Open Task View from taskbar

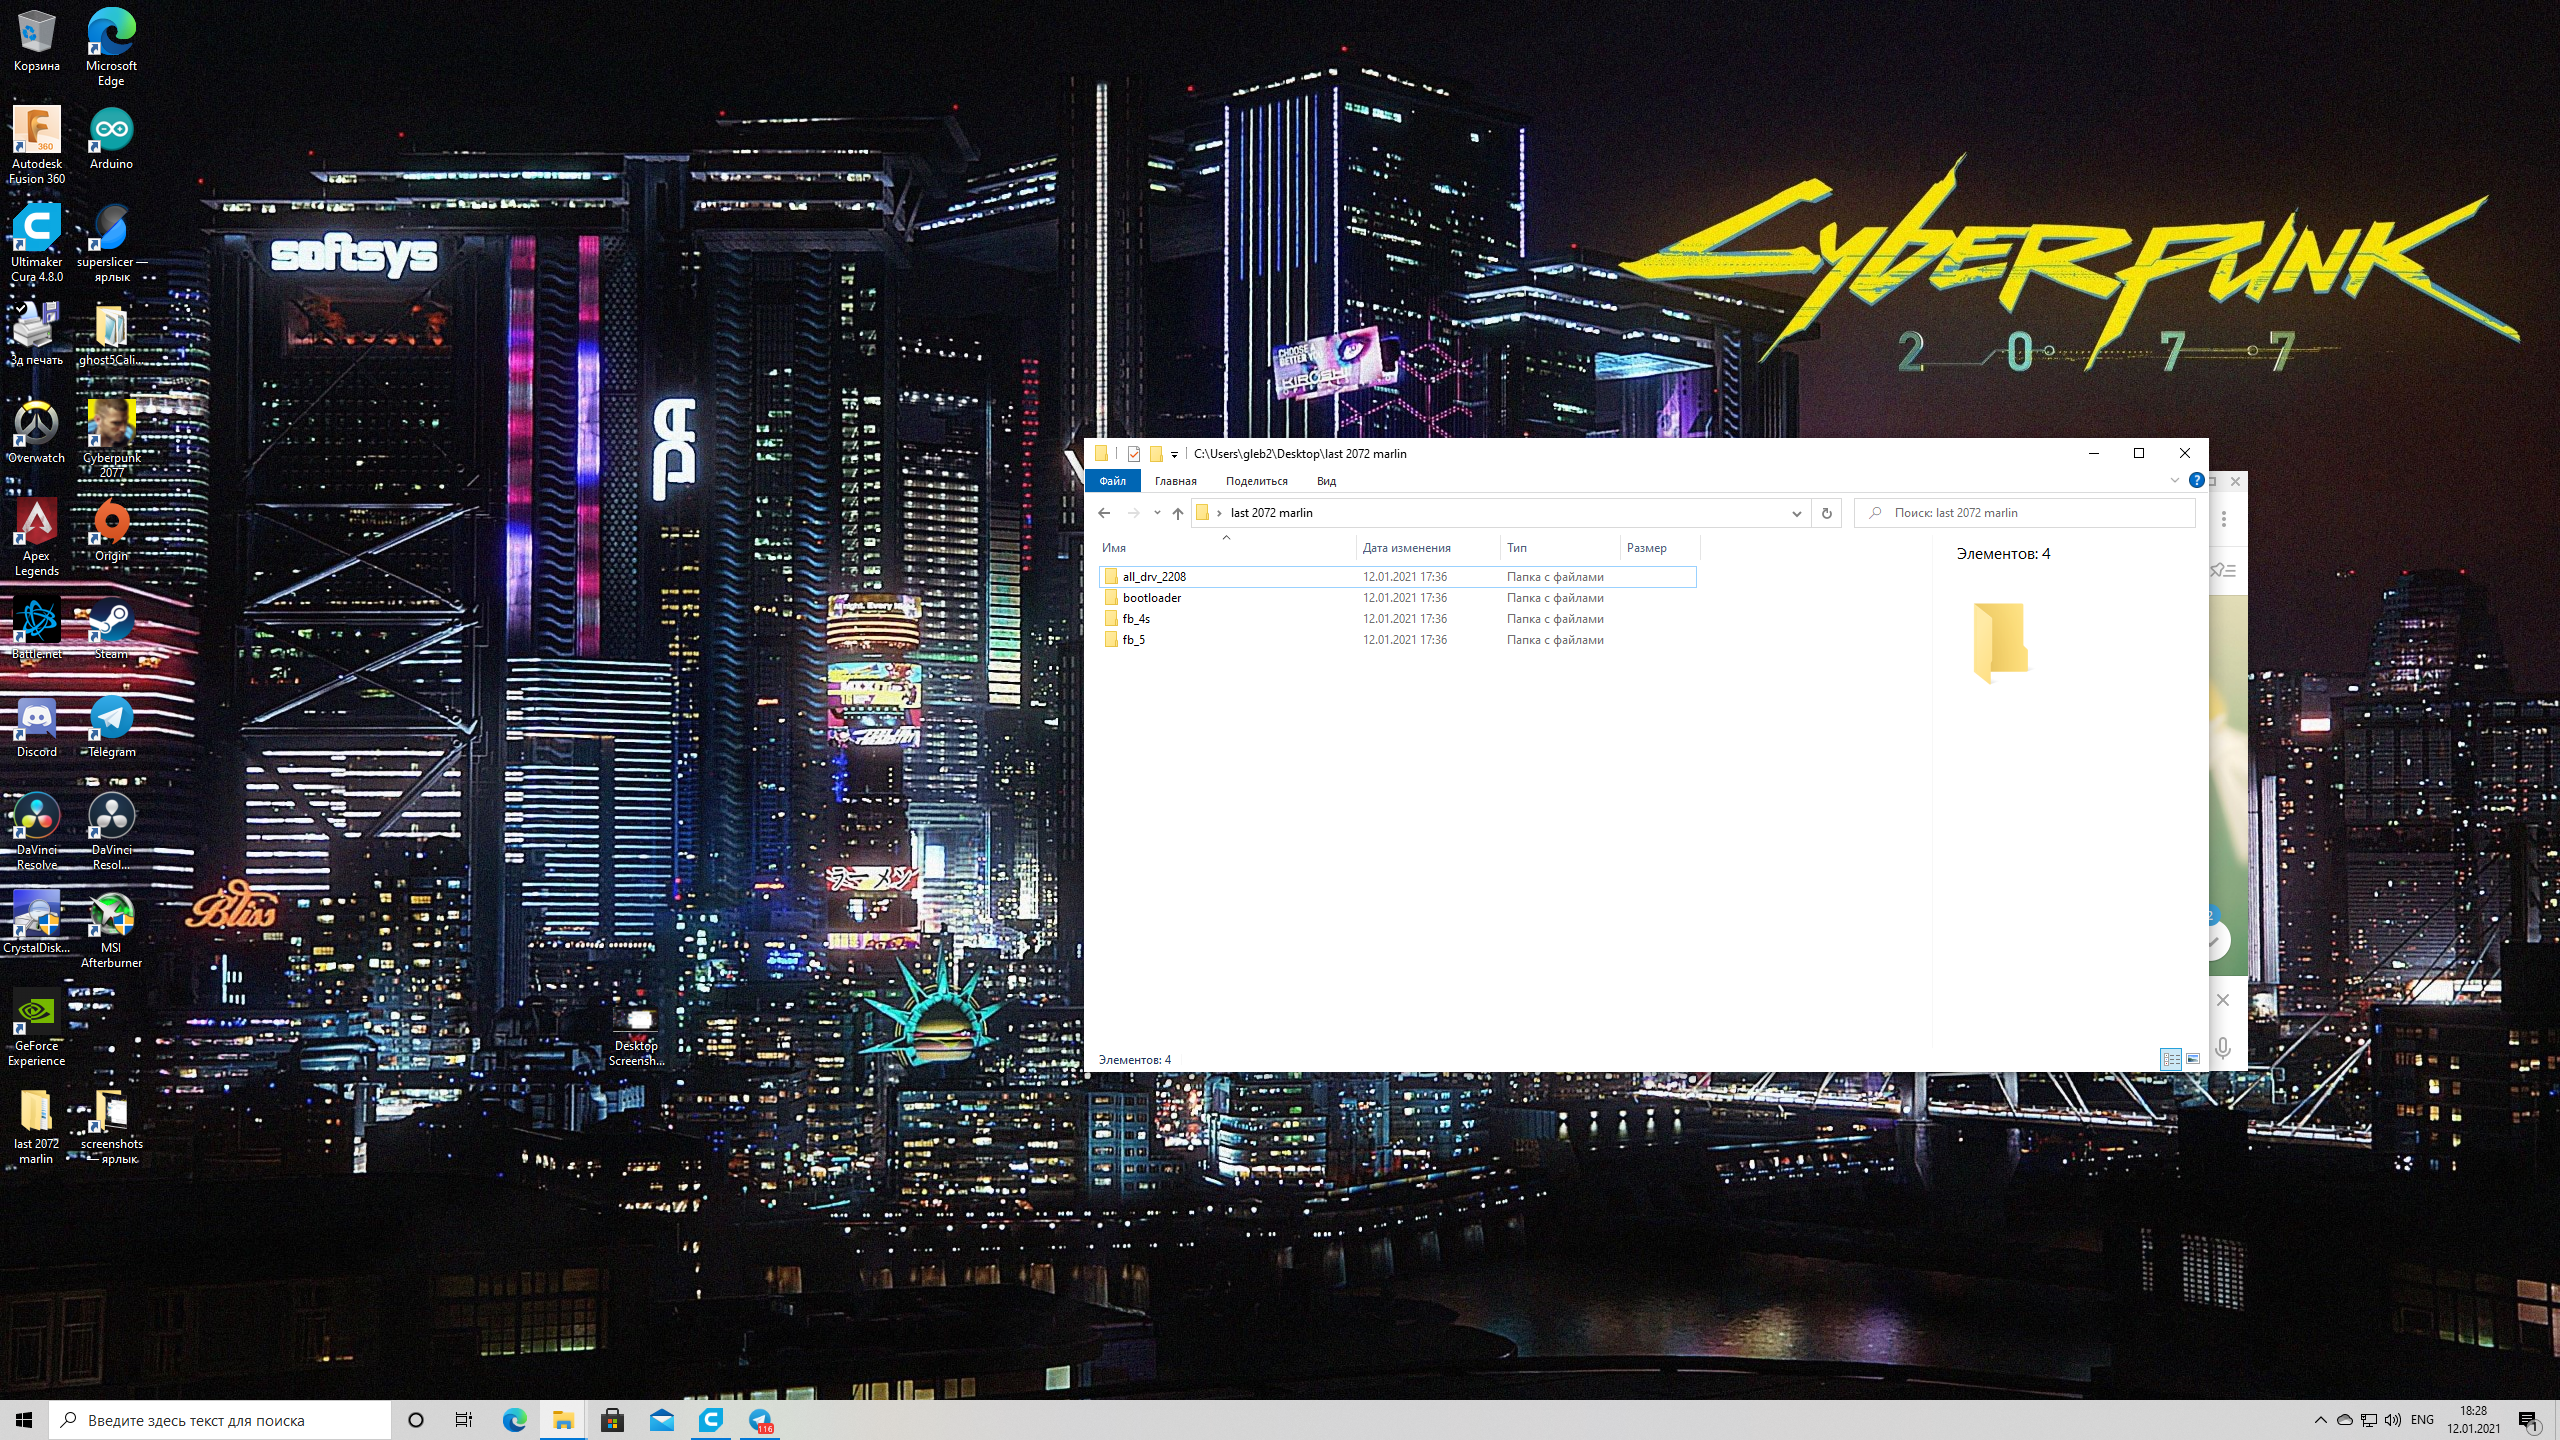point(464,1420)
